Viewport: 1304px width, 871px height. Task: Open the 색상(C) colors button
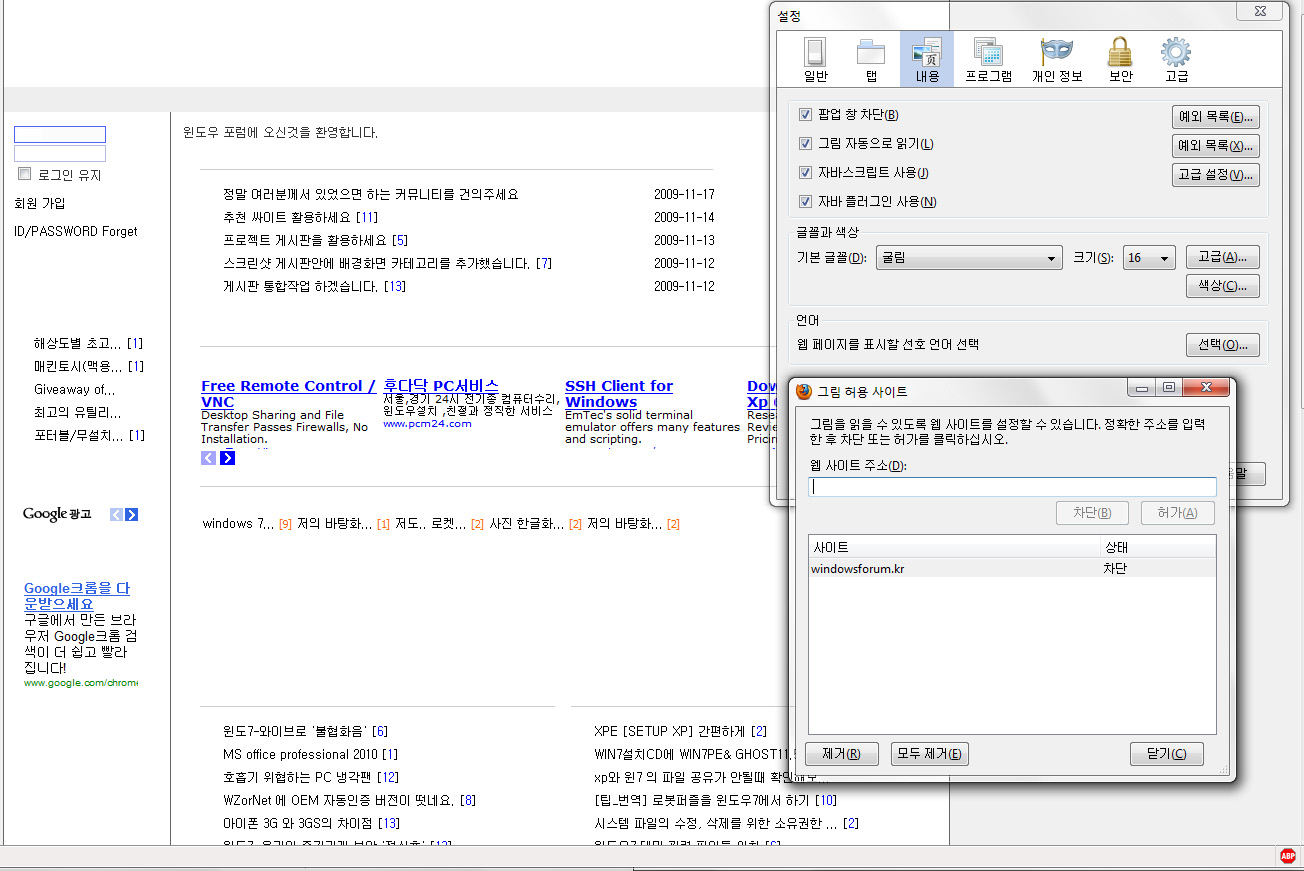1222,286
